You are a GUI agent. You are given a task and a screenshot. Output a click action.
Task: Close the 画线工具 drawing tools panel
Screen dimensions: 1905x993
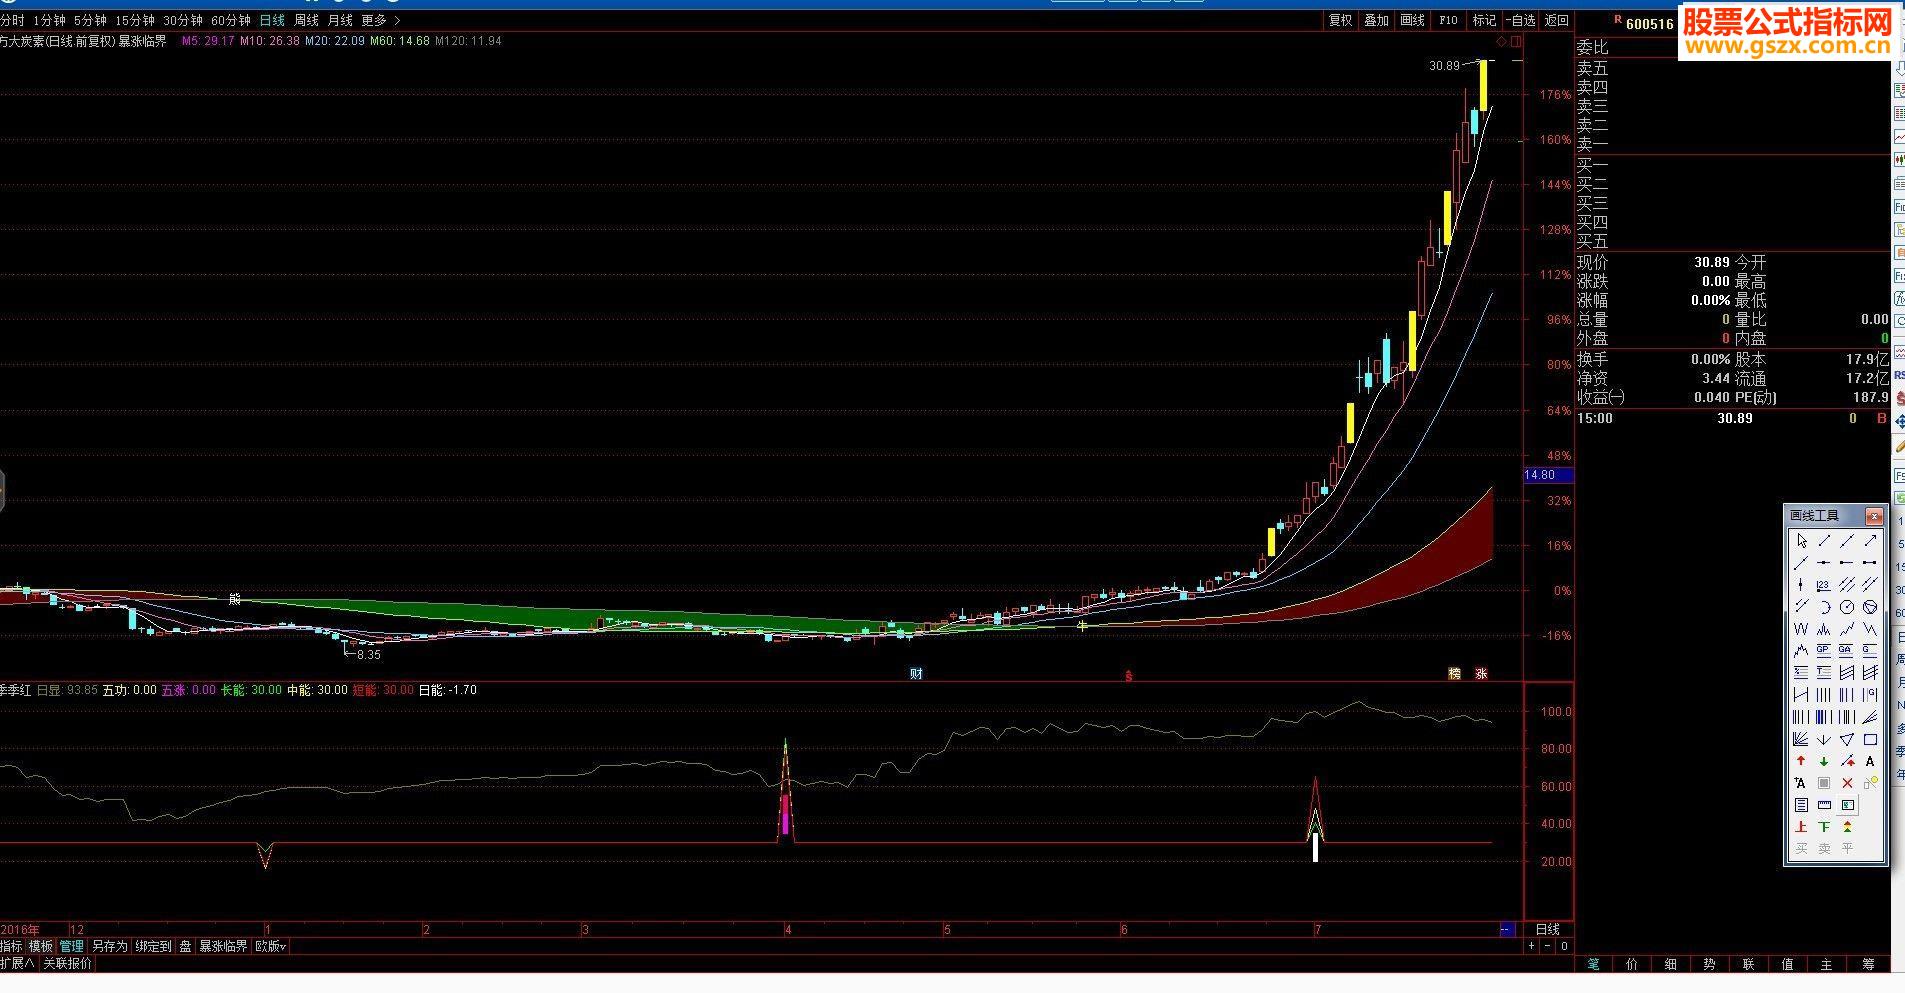tap(1874, 516)
